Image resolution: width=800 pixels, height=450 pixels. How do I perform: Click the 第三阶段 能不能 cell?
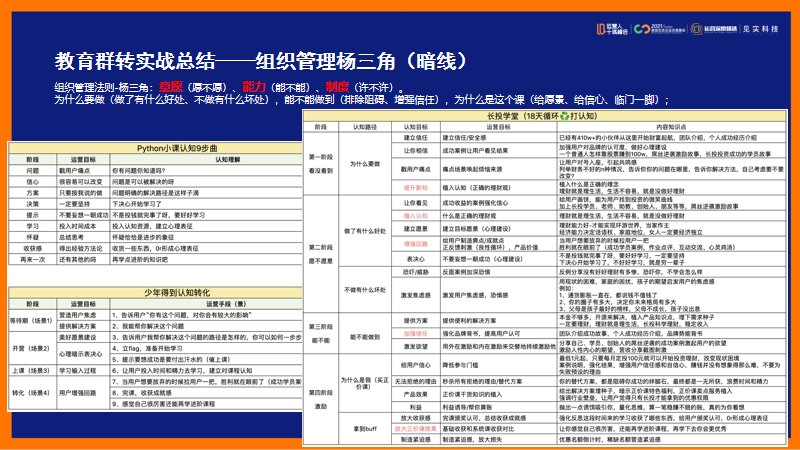[321, 333]
